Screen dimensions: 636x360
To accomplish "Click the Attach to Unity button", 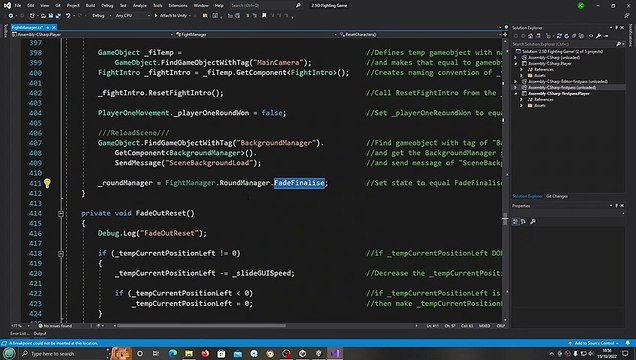I will 172,15.
